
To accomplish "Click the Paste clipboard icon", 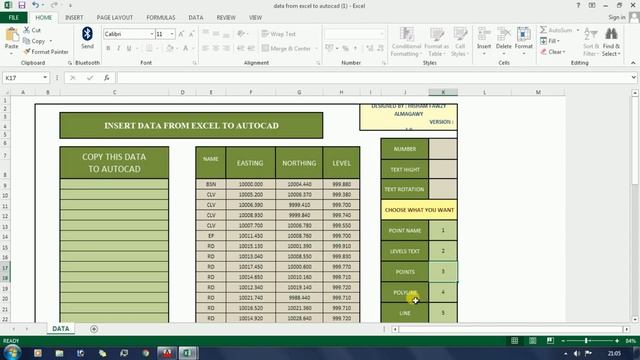I will (x=11, y=35).
